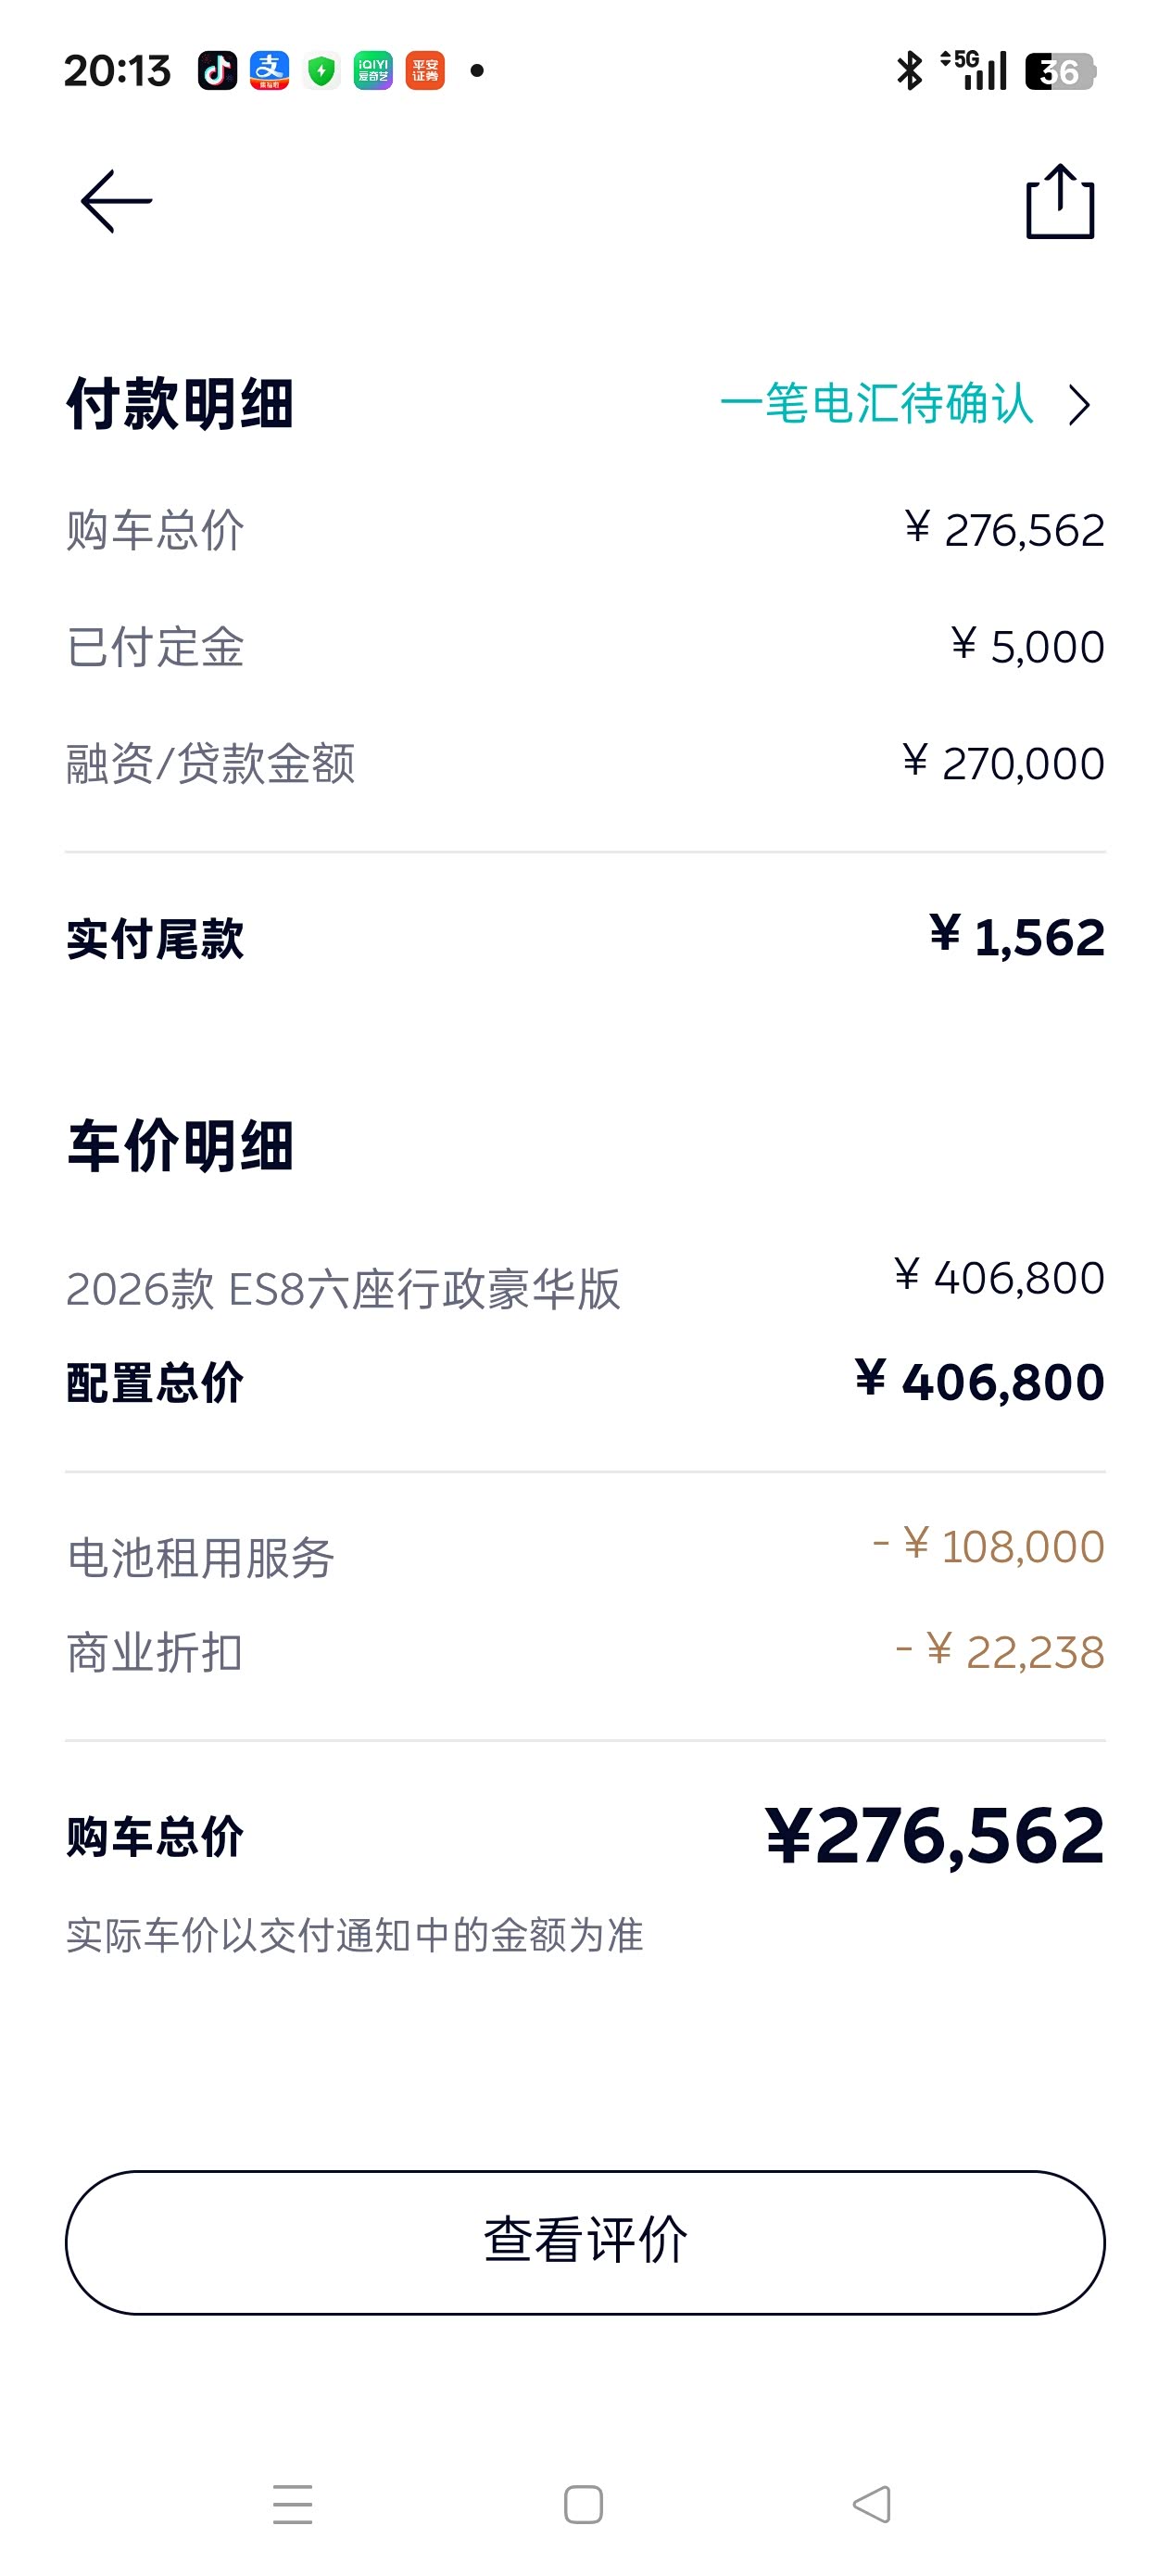The image size is (1171, 2576).
Task: Select the 商业折扣 discount row
Action: (585, 1652)
